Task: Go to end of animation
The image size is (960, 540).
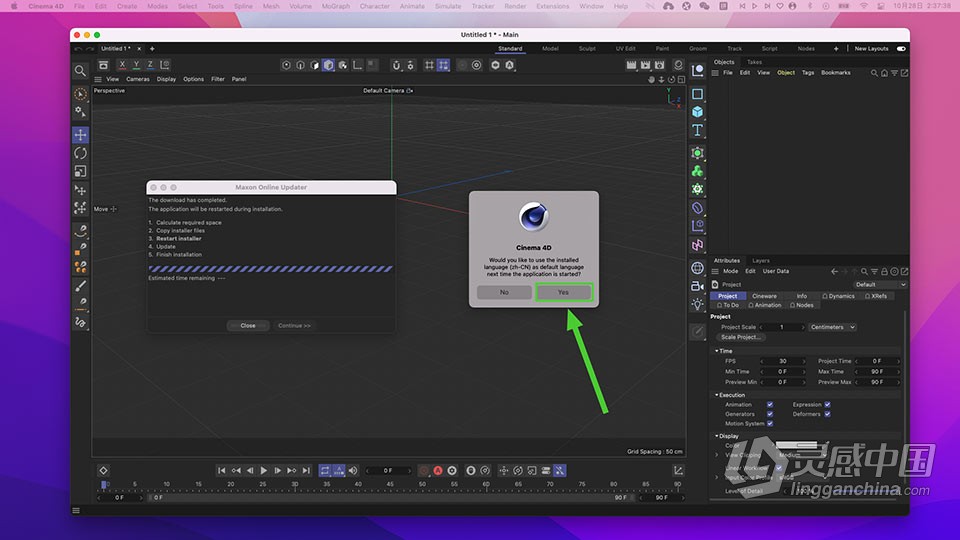Action: point(306,470)
